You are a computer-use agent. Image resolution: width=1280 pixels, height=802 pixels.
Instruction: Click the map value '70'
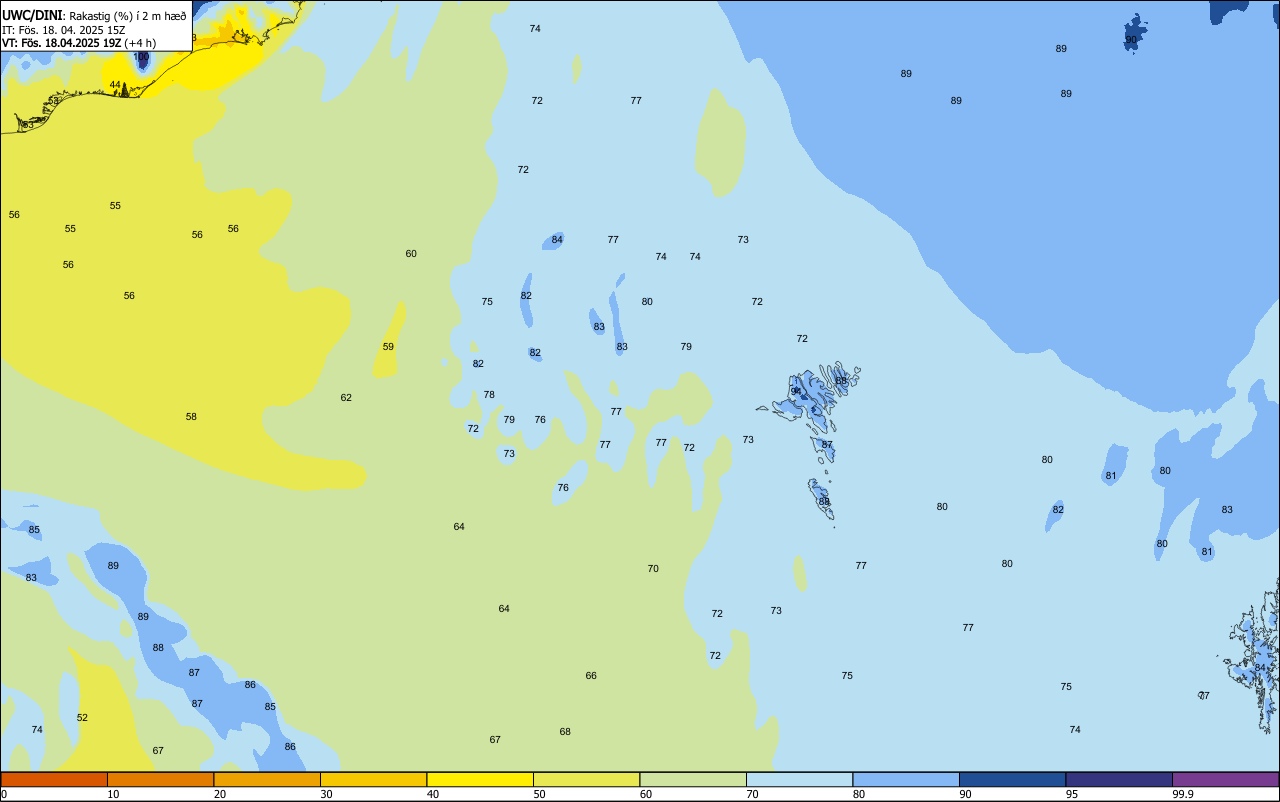pos(653,569)
